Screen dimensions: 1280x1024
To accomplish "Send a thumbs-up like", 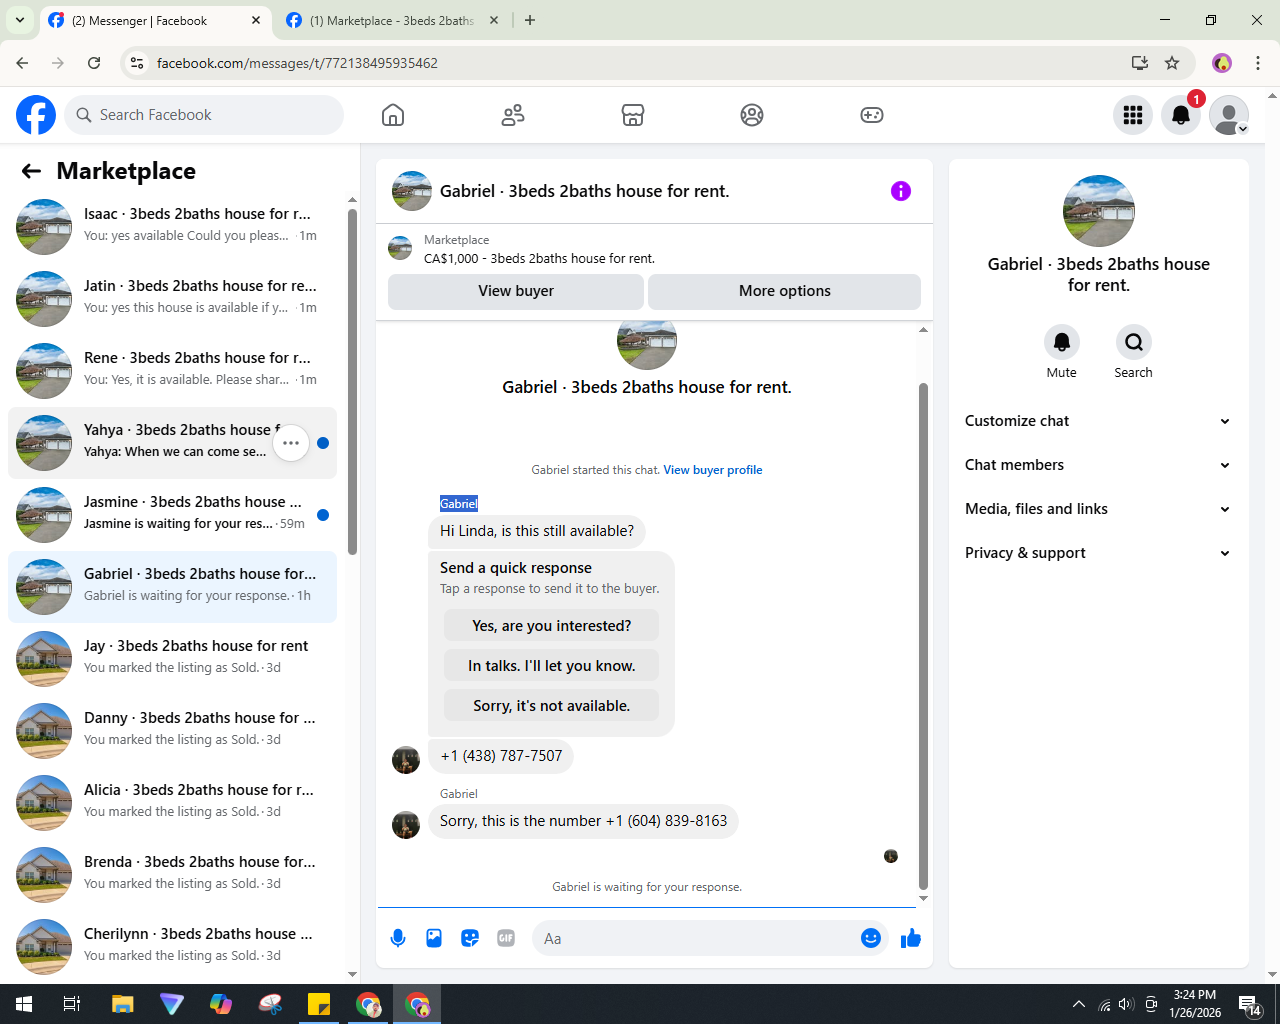I will point(911,938).
